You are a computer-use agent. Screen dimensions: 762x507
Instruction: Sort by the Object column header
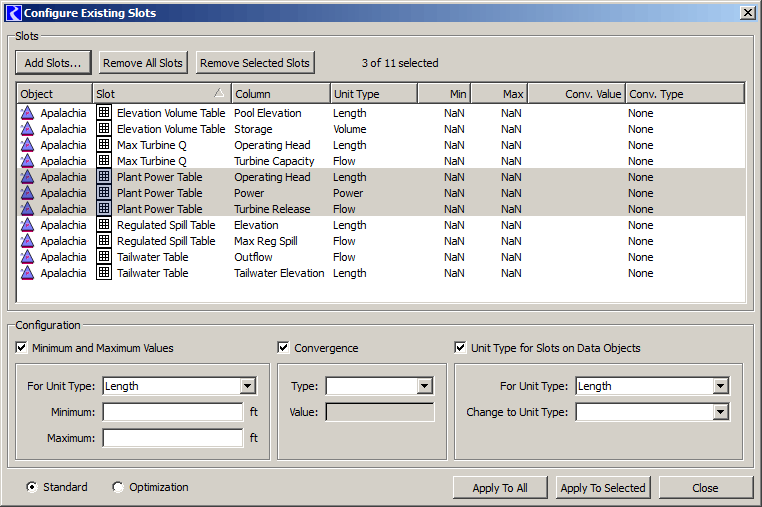pyautogui.click(x=54, y=94)
